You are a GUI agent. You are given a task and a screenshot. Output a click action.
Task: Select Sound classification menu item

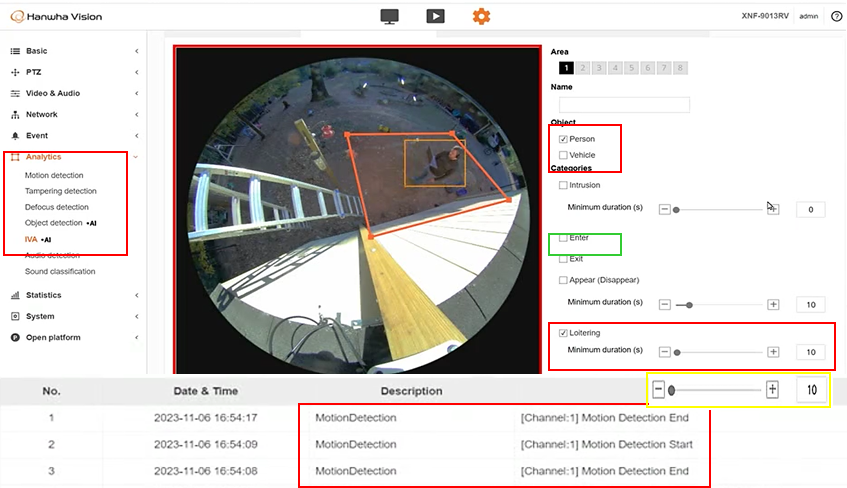60,271
